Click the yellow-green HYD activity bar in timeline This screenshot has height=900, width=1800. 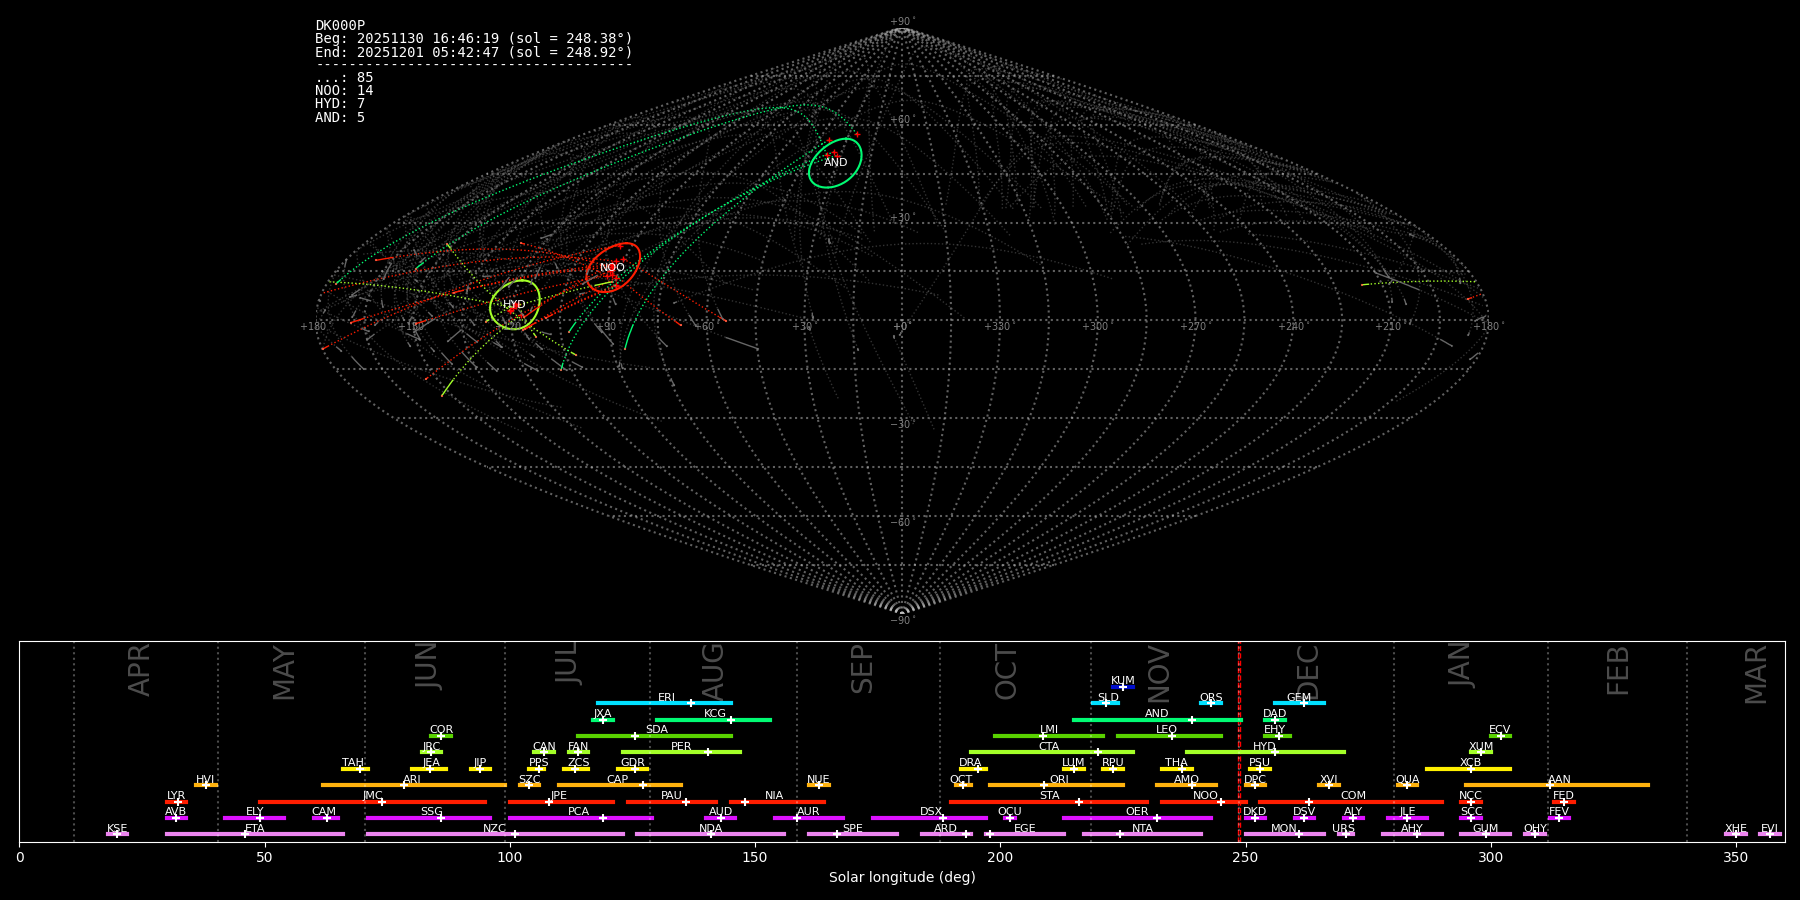(1265, 752)
